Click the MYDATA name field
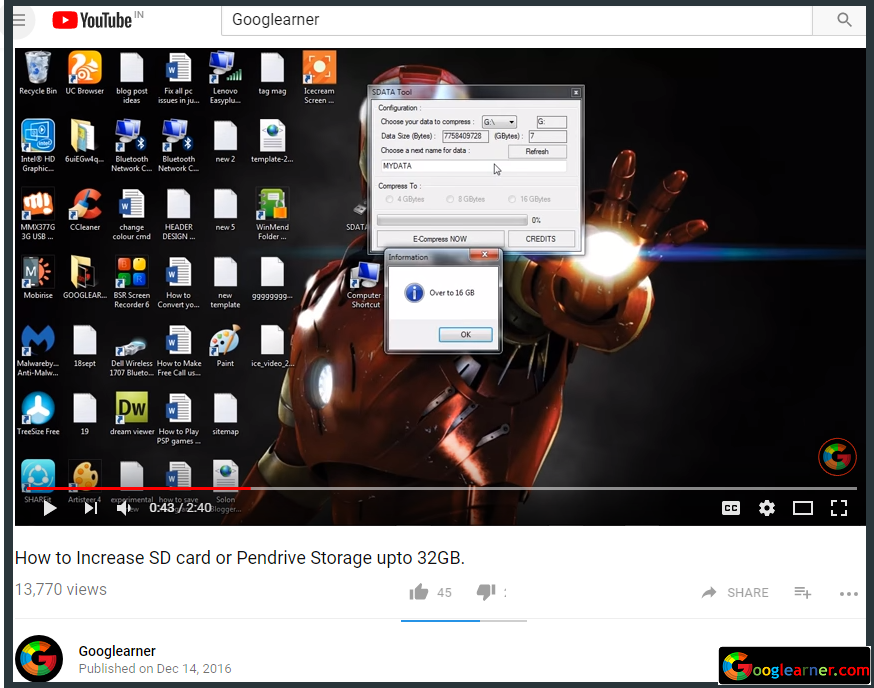 click(x=473, y=166)
